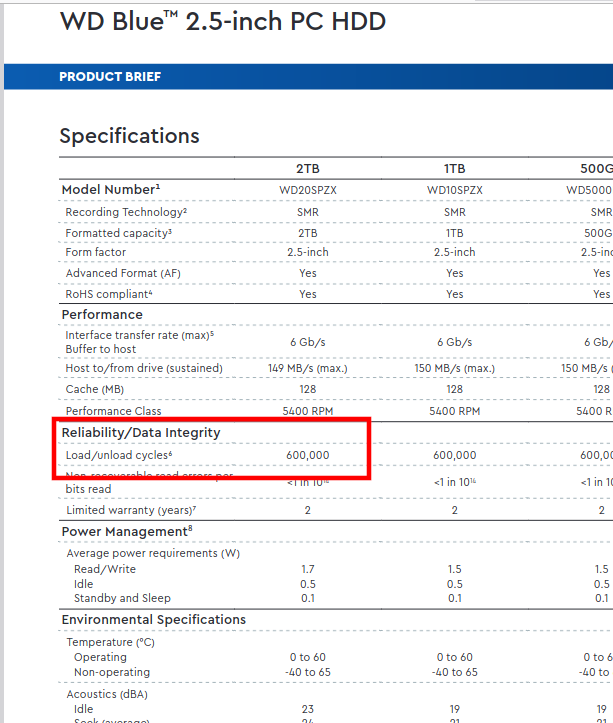Click the Specifications heading

point(129,136)
